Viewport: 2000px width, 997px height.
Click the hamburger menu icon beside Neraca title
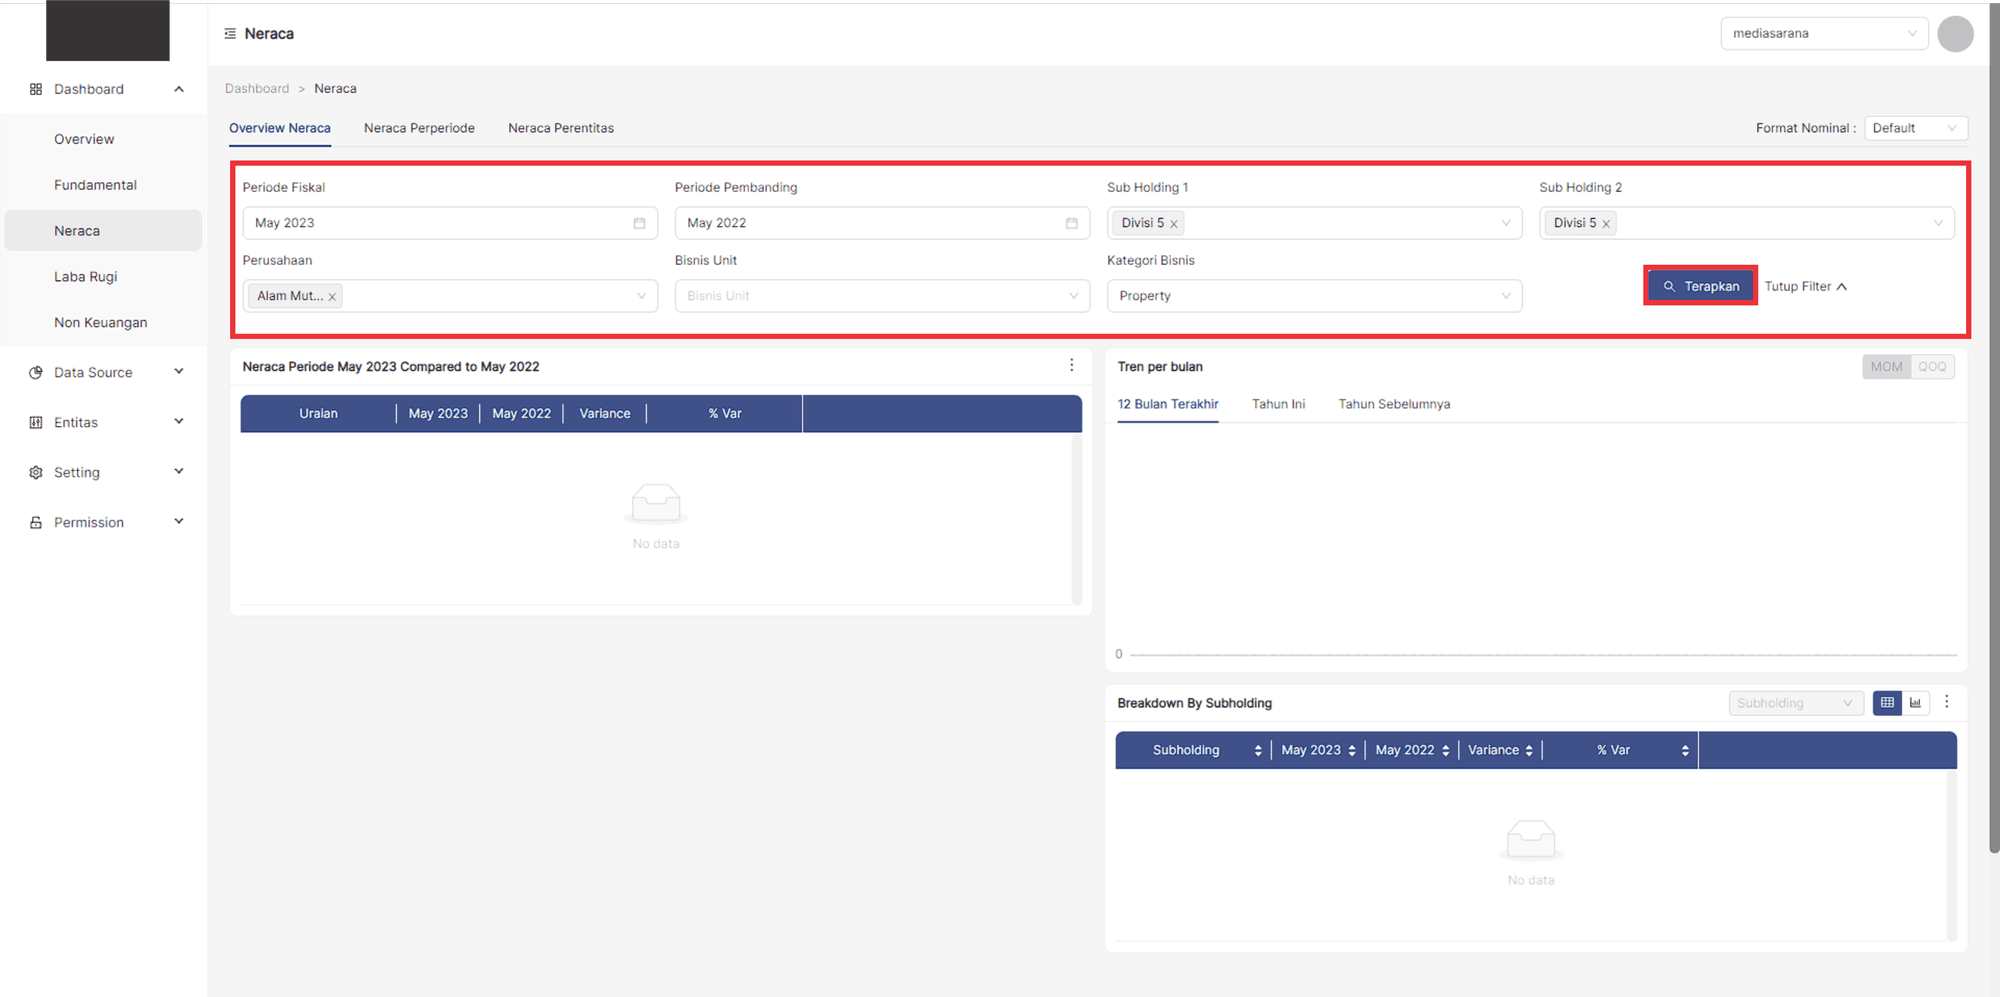(230, 34)
